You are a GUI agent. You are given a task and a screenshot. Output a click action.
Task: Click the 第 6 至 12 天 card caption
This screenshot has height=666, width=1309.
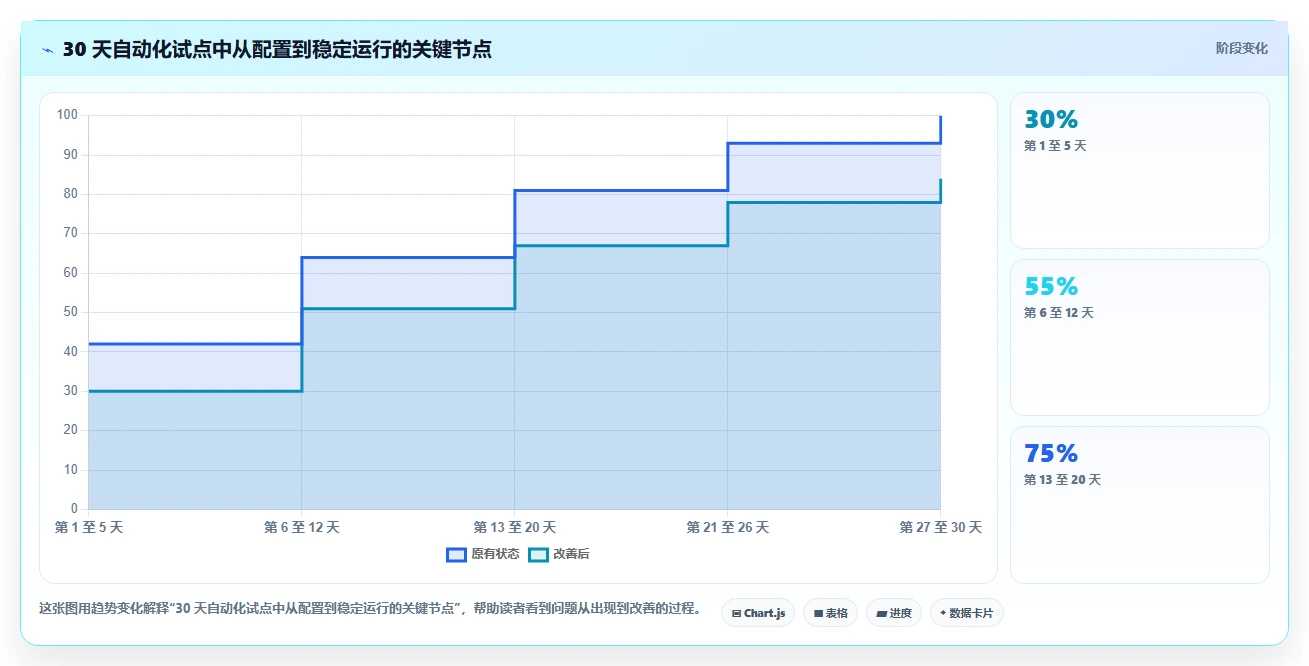click(1059, 313)
